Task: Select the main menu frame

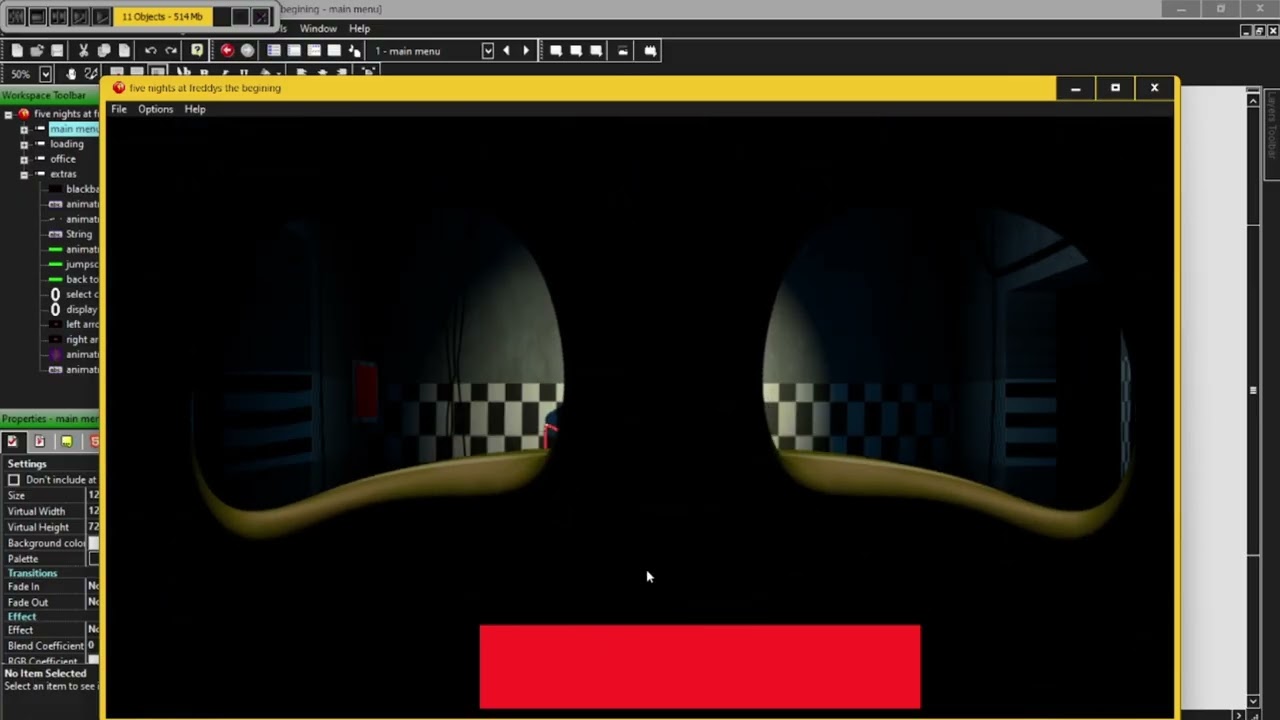Action: [74, 129]
